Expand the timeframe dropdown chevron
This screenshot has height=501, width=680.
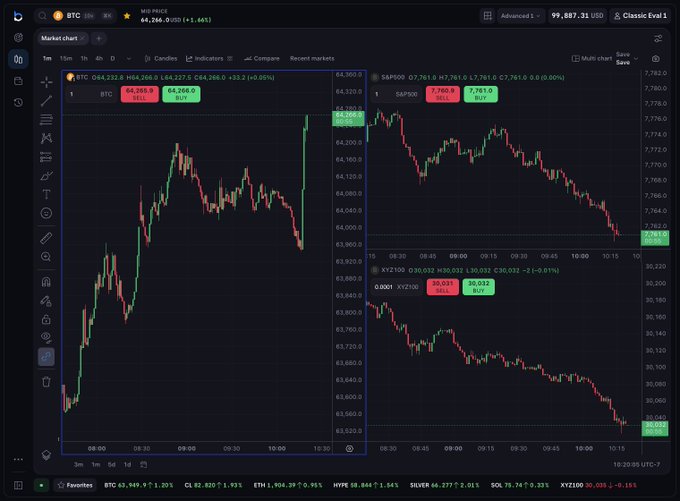coord(129,59)
